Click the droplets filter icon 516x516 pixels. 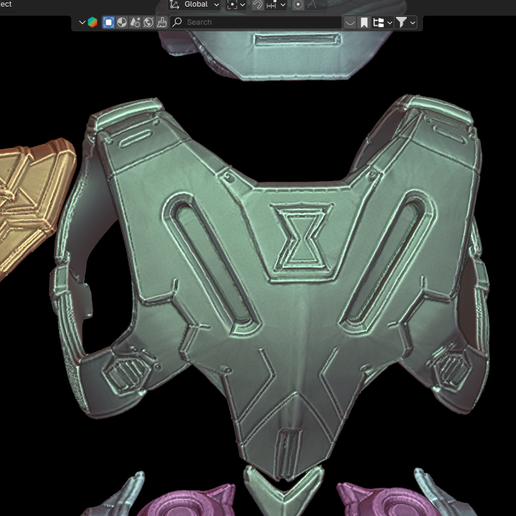point(135,22)
